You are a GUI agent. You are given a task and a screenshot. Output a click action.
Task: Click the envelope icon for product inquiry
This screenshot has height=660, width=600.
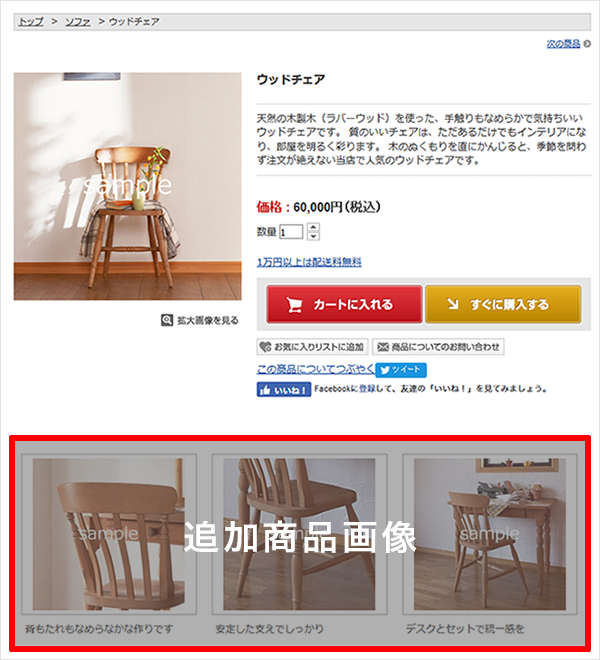[383, 347]
